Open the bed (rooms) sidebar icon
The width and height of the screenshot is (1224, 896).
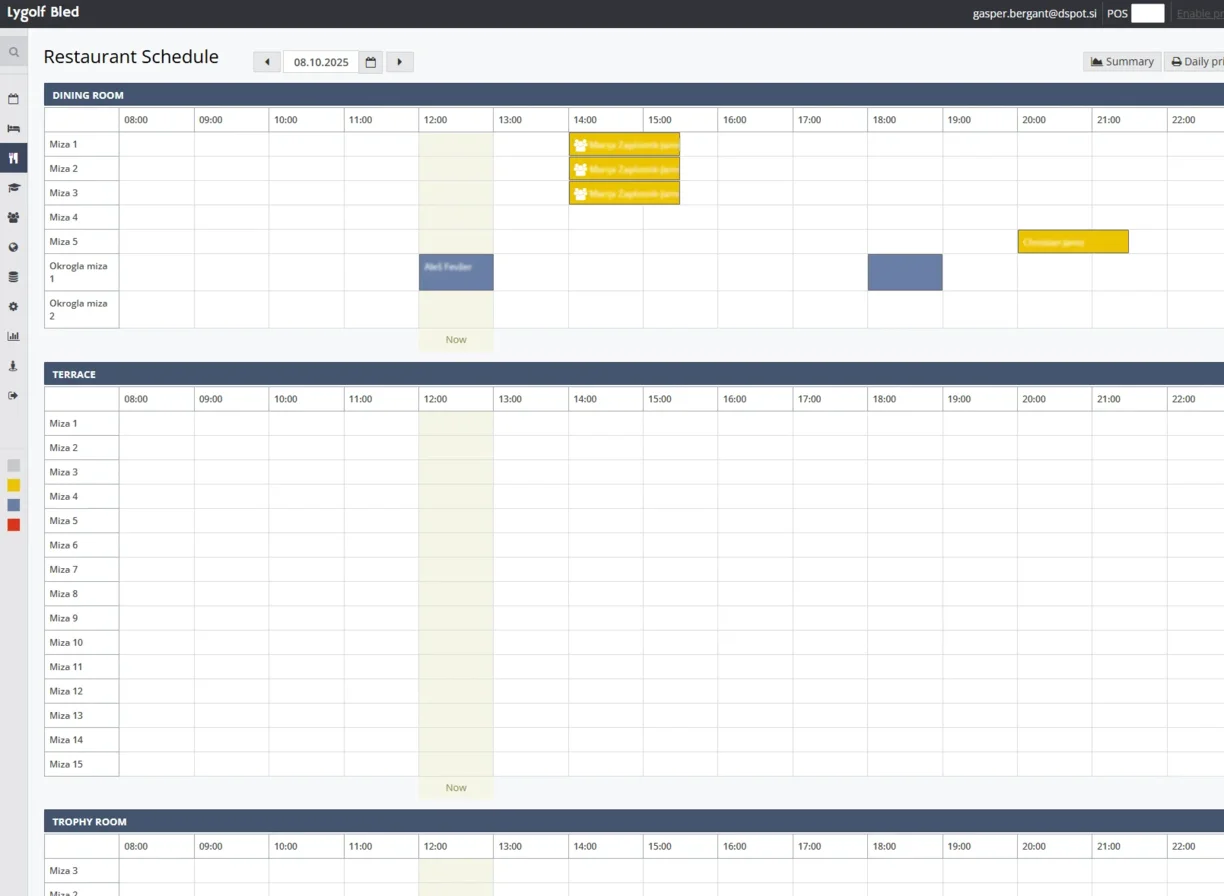[14, 129]
